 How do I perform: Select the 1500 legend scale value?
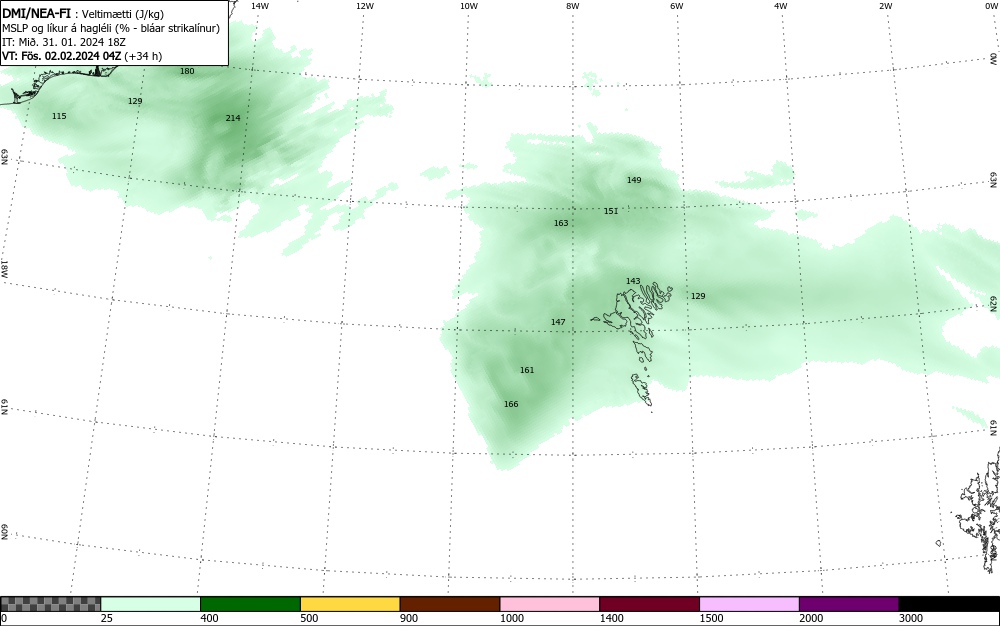point(712,618)
